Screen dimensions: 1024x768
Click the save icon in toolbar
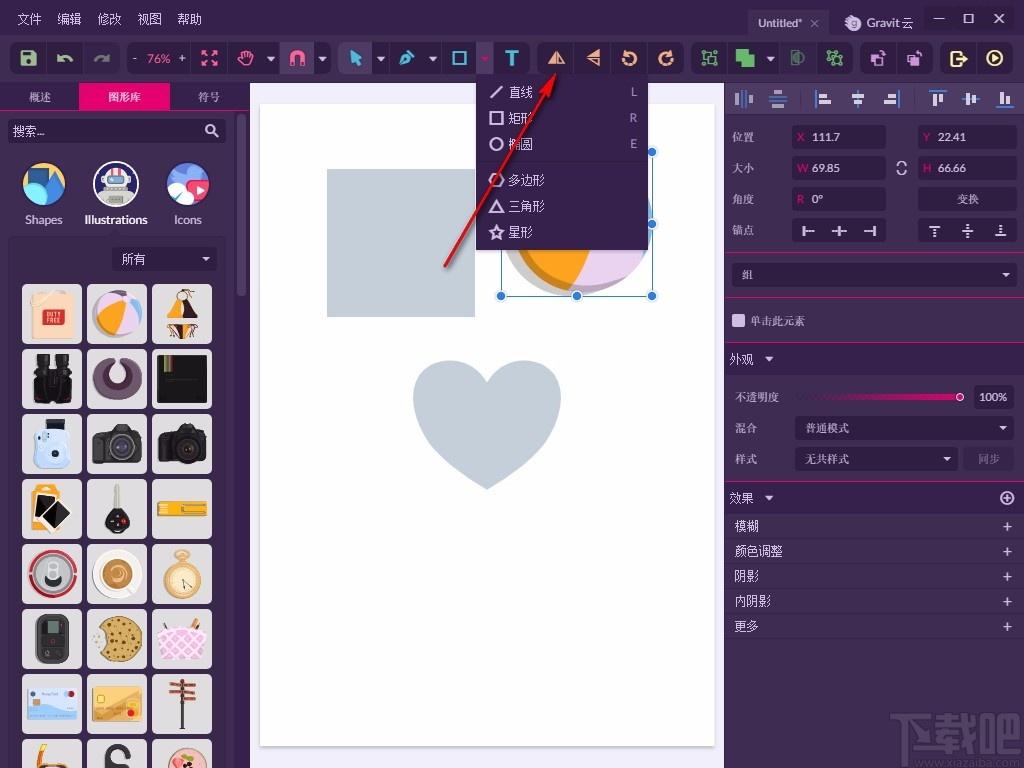point(28,58)
